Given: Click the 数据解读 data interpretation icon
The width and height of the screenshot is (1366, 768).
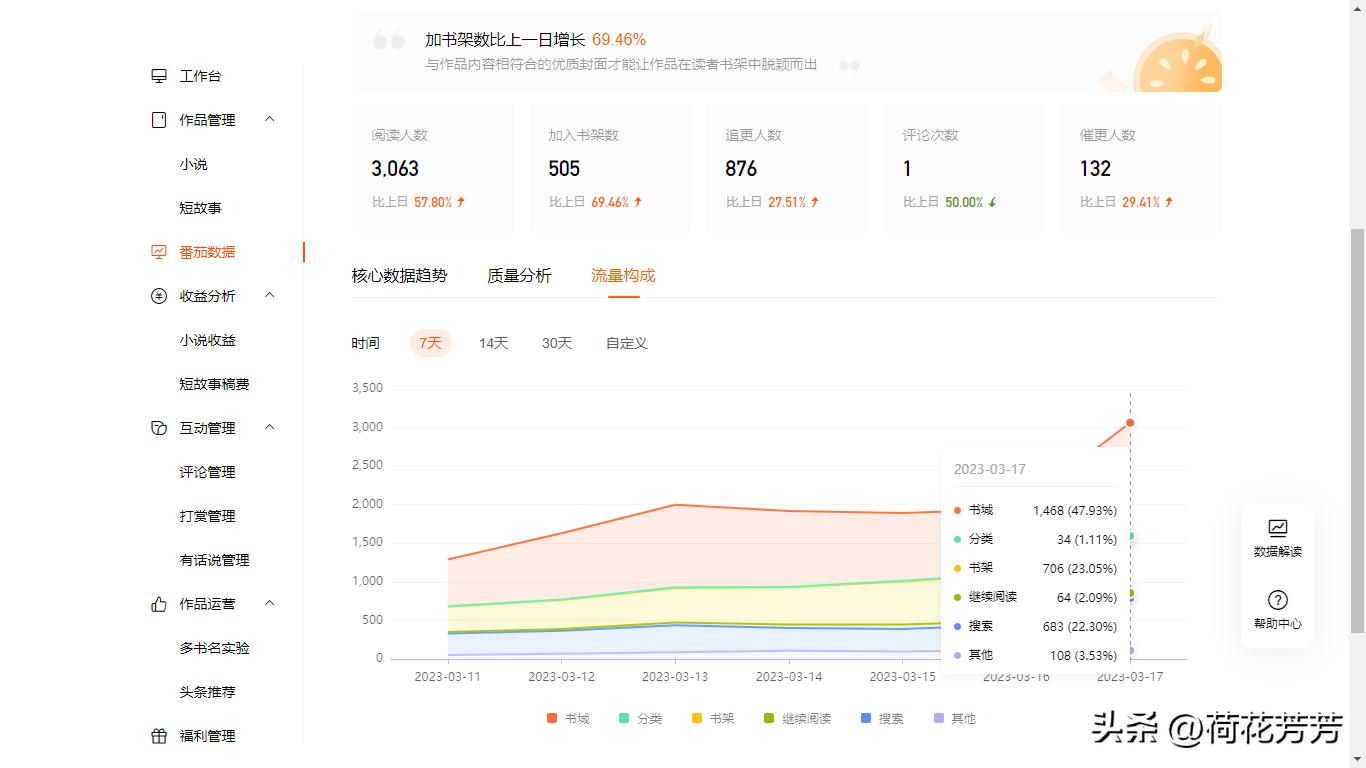Looking at the screenshot, I should pyautogui.click(x=1277, y=528).
